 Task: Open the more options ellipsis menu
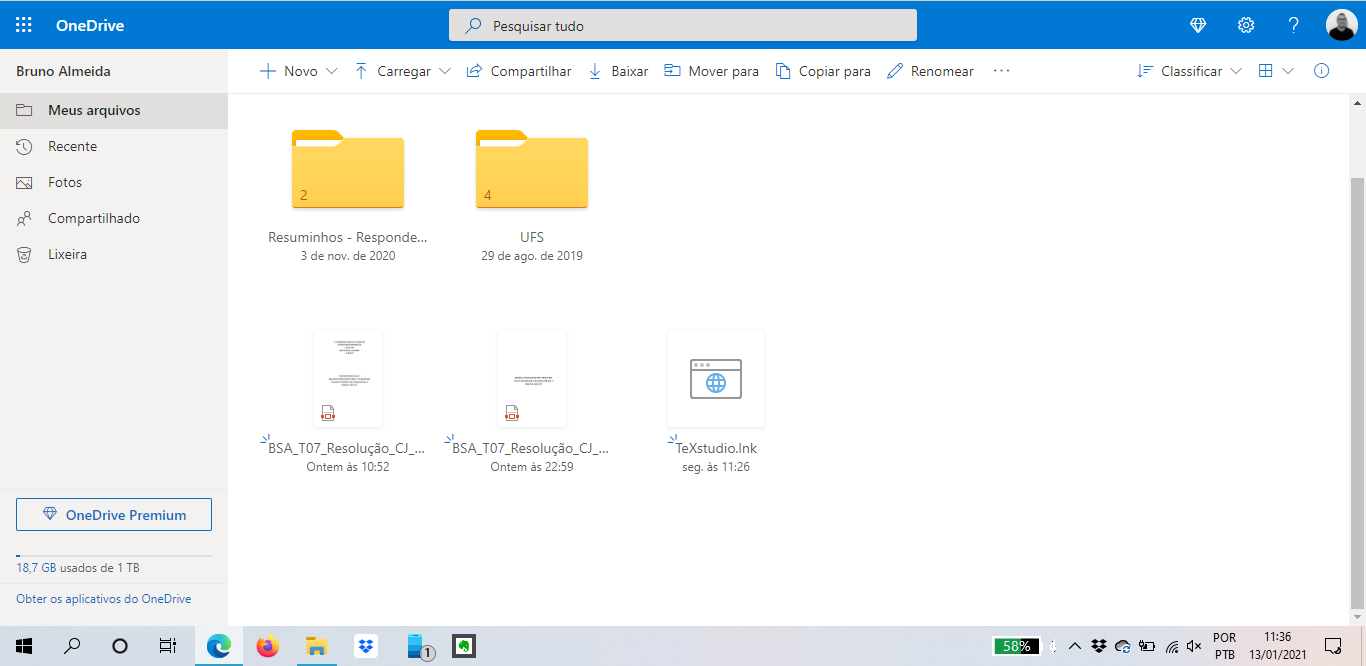tap(1001, 71)
